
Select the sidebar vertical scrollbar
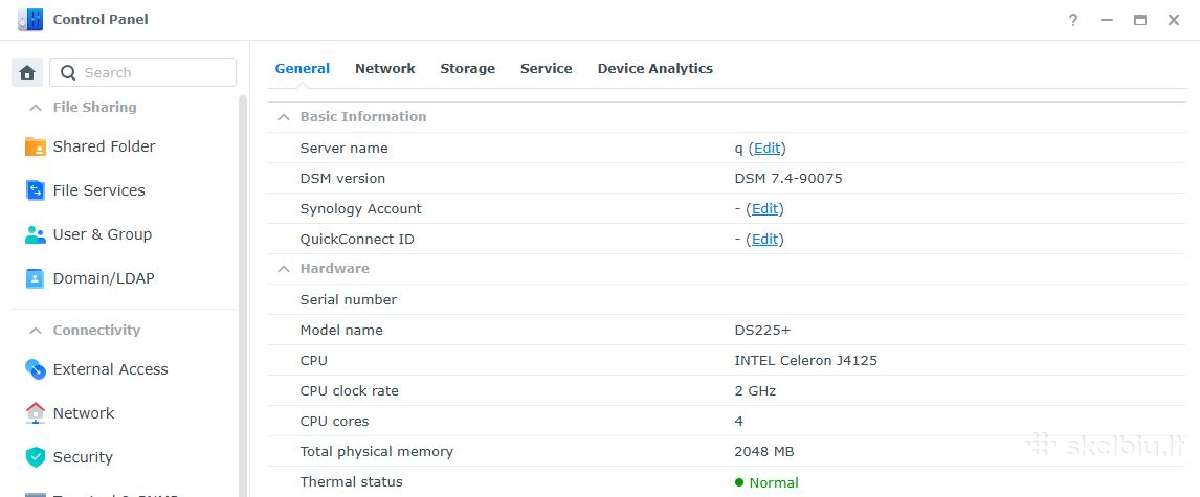pyautogui.click(x=243, y=295)
